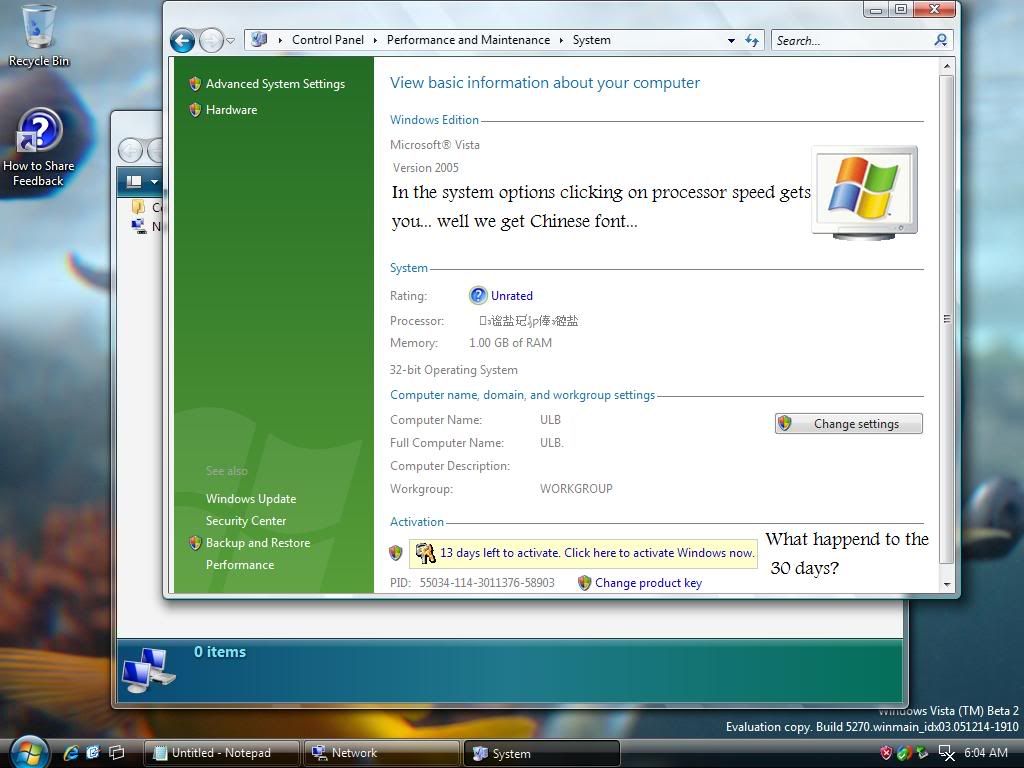The height and width of the screenshot is (768, 1024).
Task: Select the 1.00 GB of RAM text
Action: 510,343
